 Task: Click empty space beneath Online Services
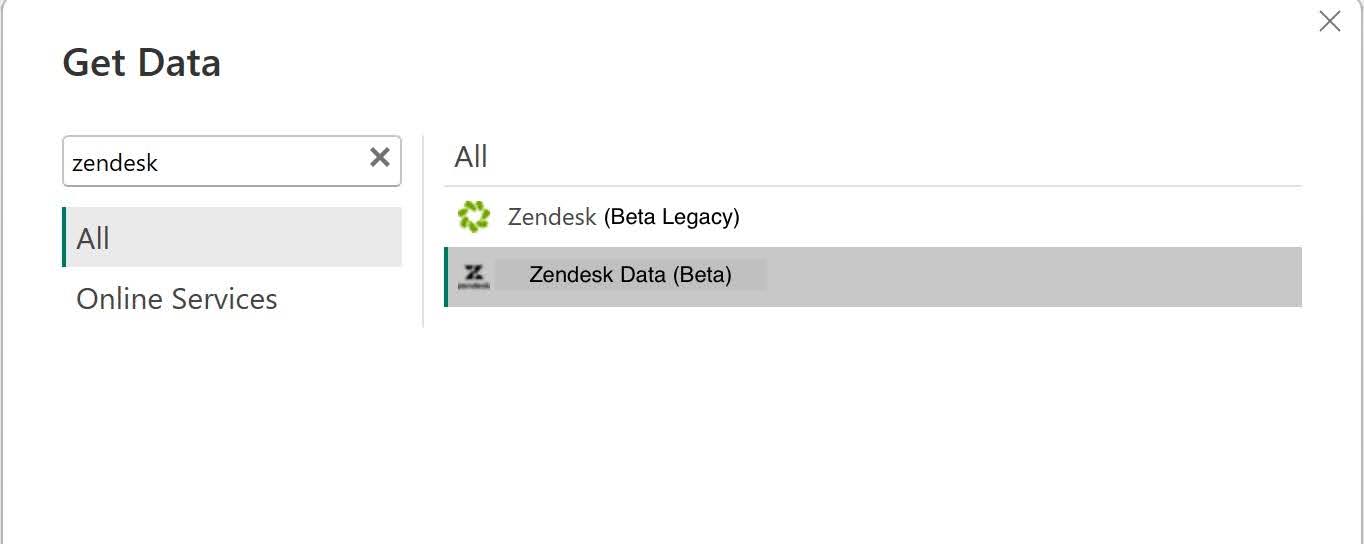232,420
